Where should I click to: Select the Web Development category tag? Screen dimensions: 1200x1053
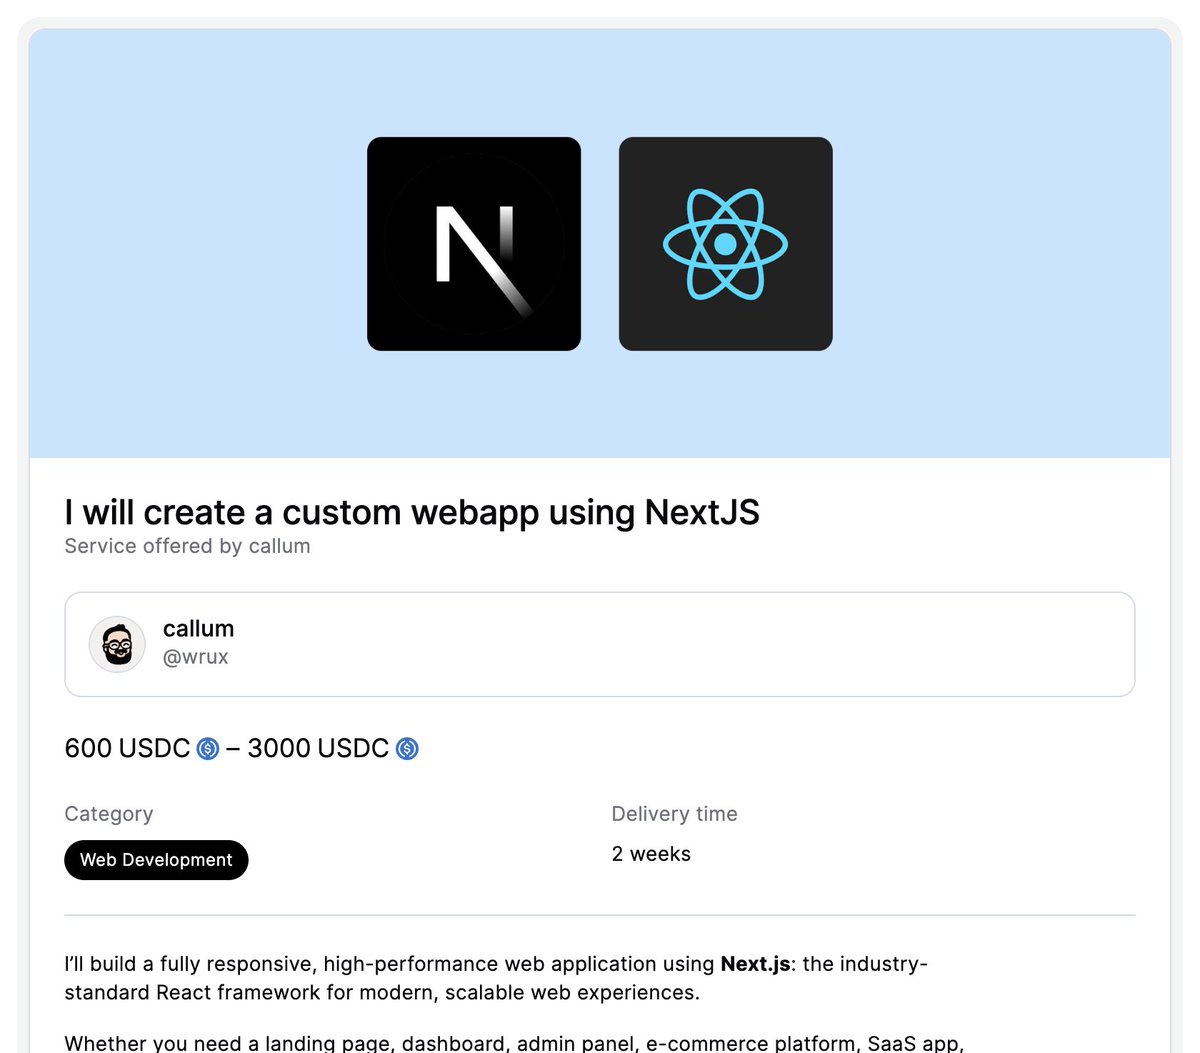point(156,860)
